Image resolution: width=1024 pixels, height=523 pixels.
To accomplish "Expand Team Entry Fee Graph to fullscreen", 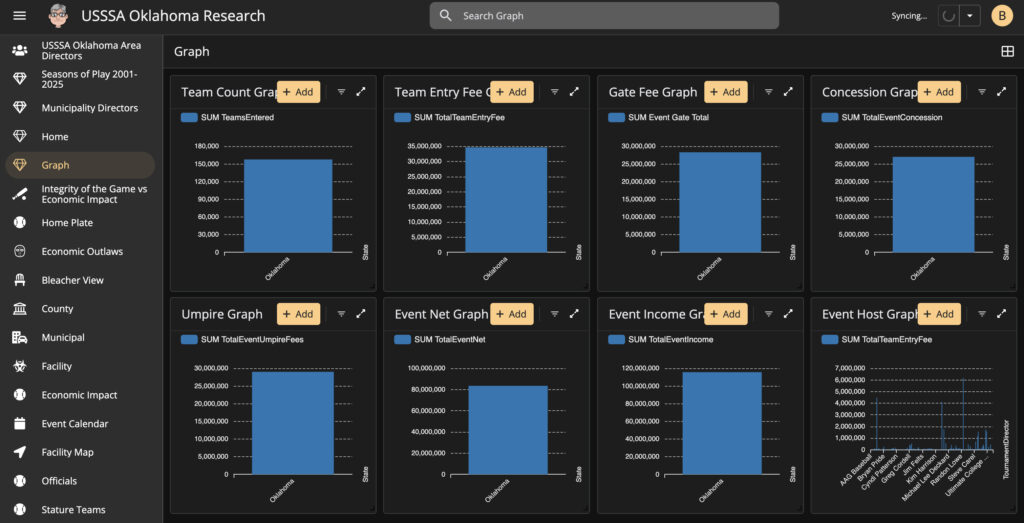I will [x=574, y=92].
